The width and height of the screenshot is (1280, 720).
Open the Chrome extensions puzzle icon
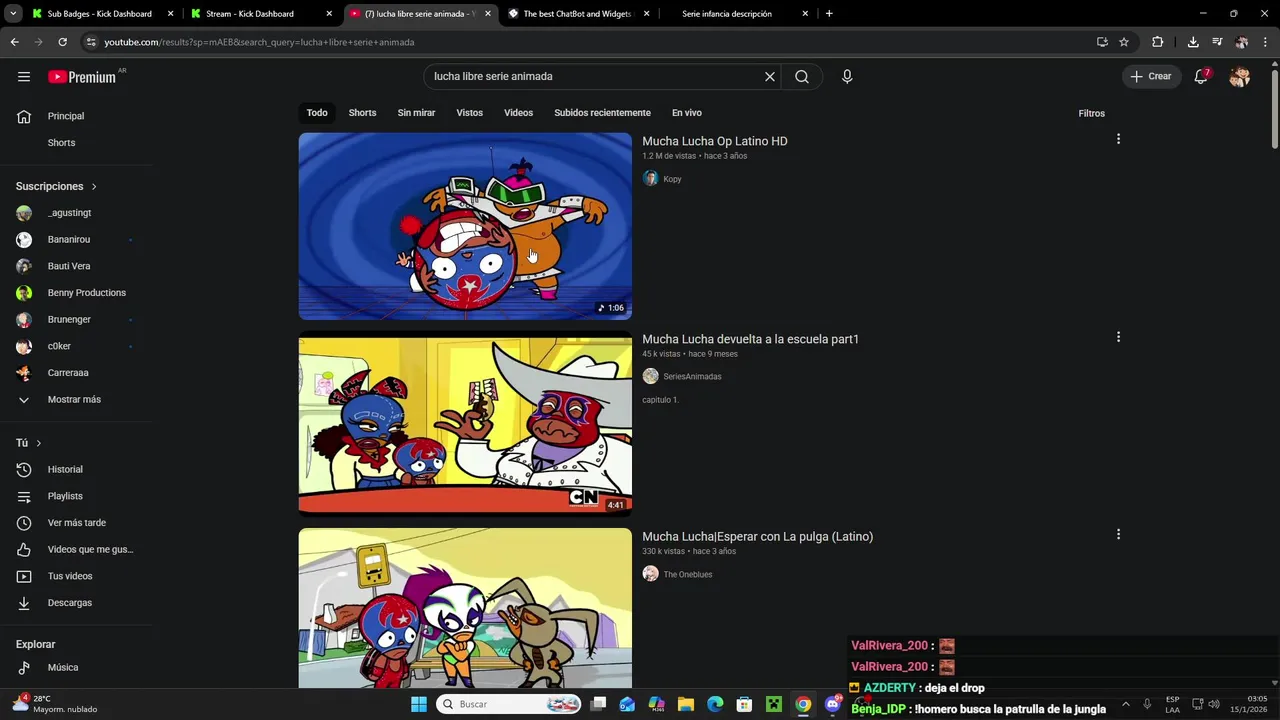[x=1158, y=42]
